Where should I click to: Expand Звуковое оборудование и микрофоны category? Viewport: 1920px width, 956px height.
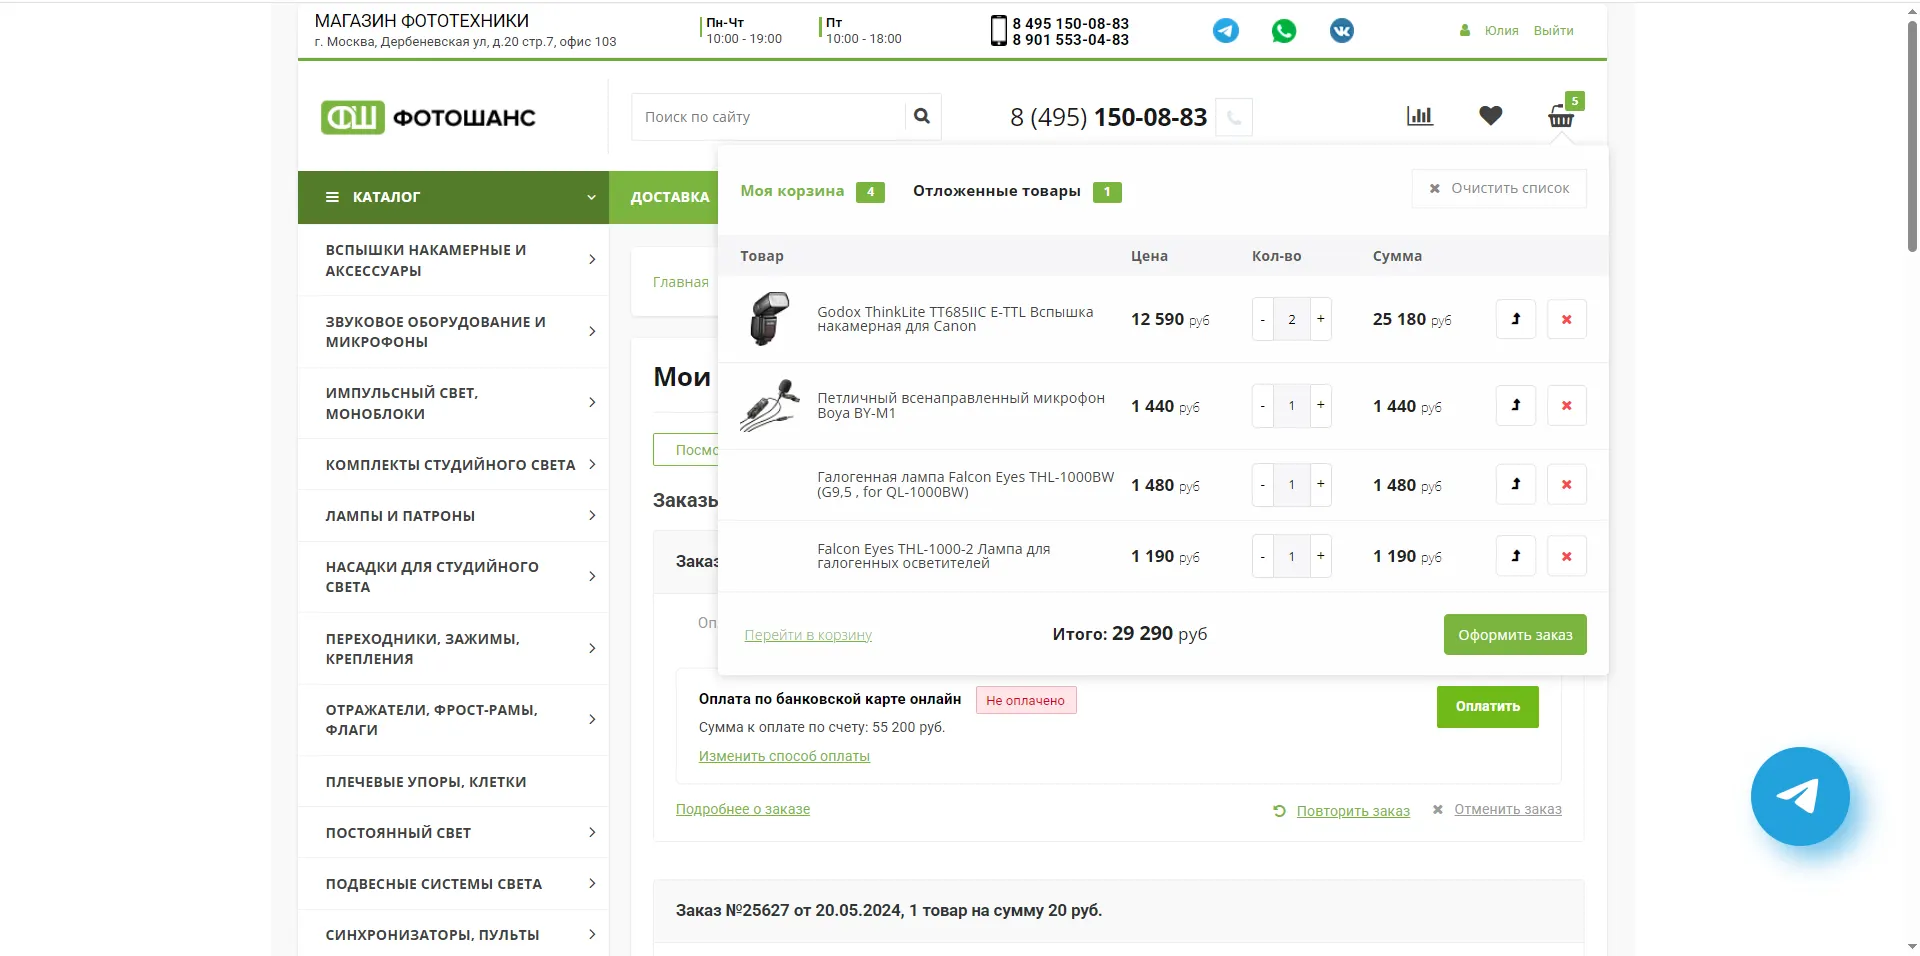pyautogui.click(x=592, y=331)
